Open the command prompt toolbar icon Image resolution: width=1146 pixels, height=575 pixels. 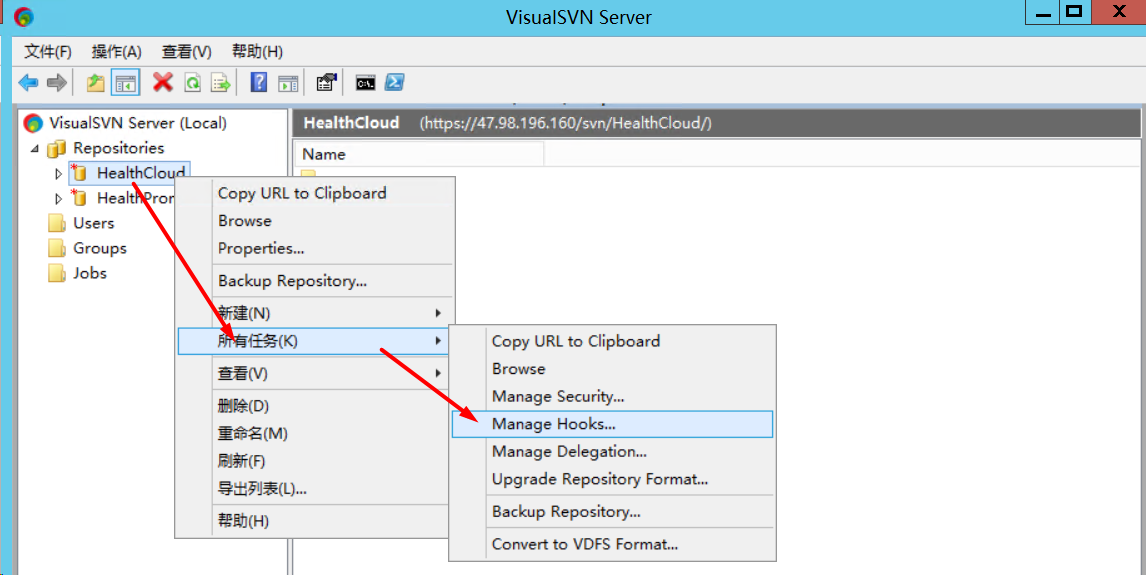(365, 83)
